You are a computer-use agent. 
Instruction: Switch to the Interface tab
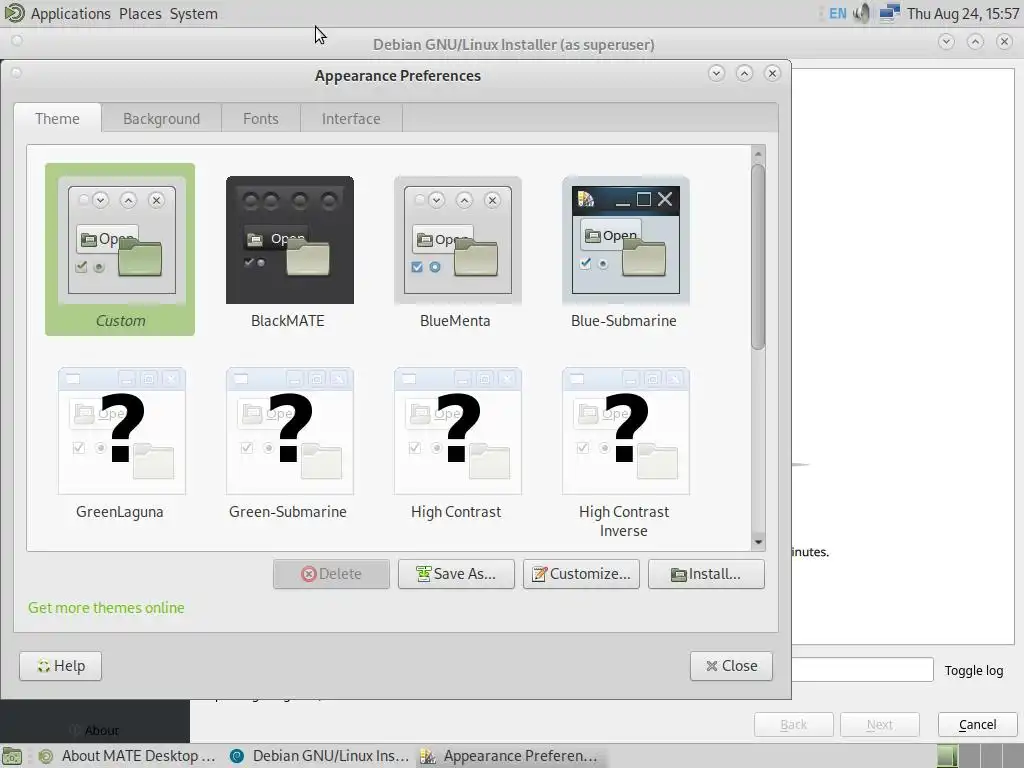pyautogui.click(x=351, y=118)
